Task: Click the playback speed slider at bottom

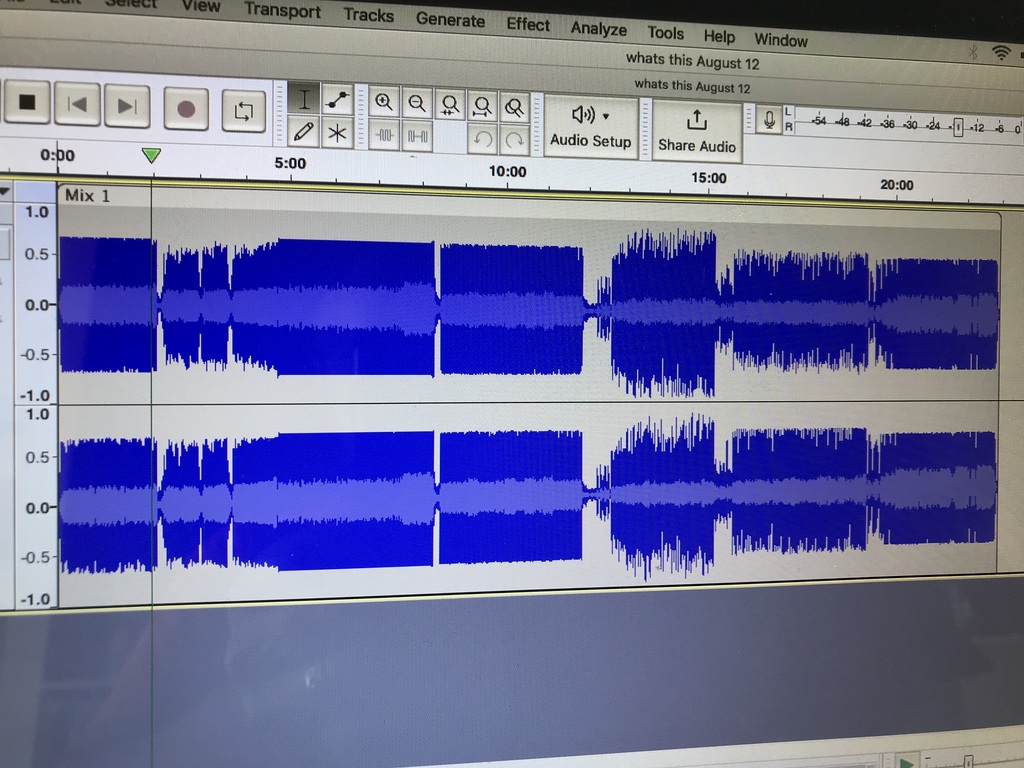Action: pos(968,761)
